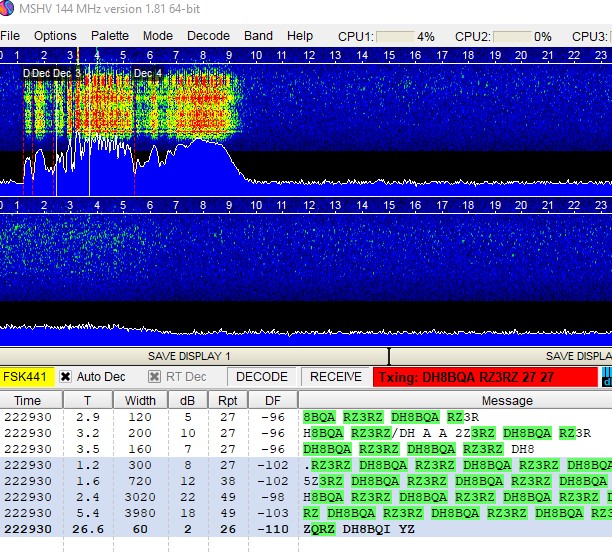Select the decode row with T 3.2

tap(306, 433)
